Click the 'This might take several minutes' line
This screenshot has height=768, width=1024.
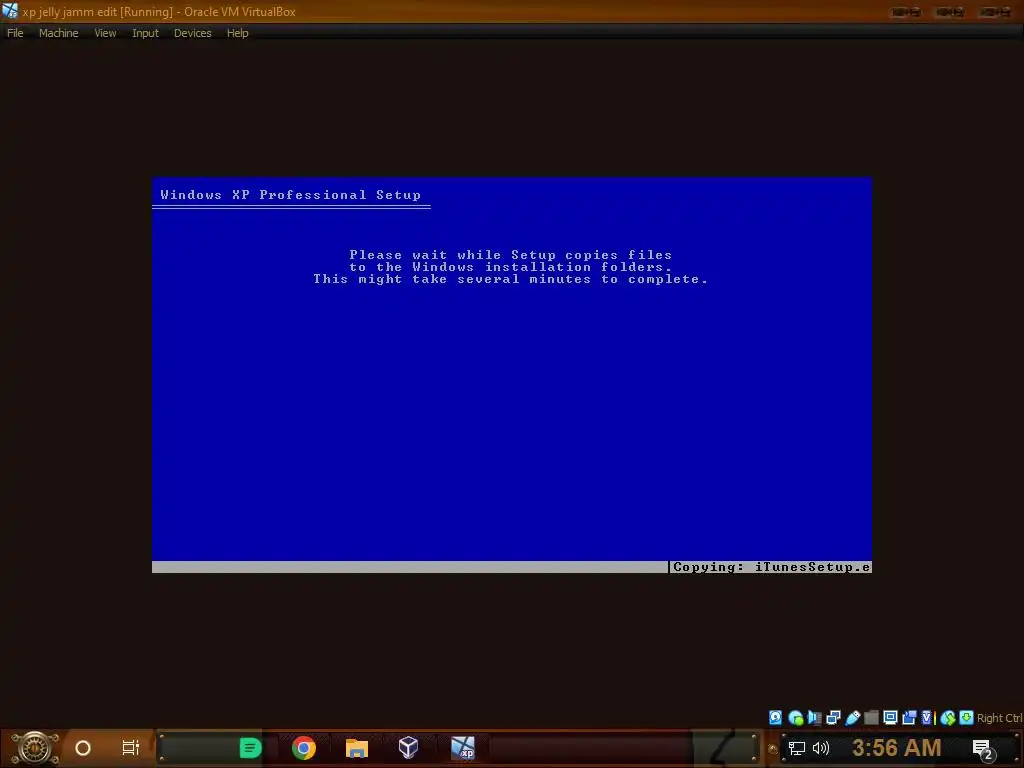(x=511, y=279)
